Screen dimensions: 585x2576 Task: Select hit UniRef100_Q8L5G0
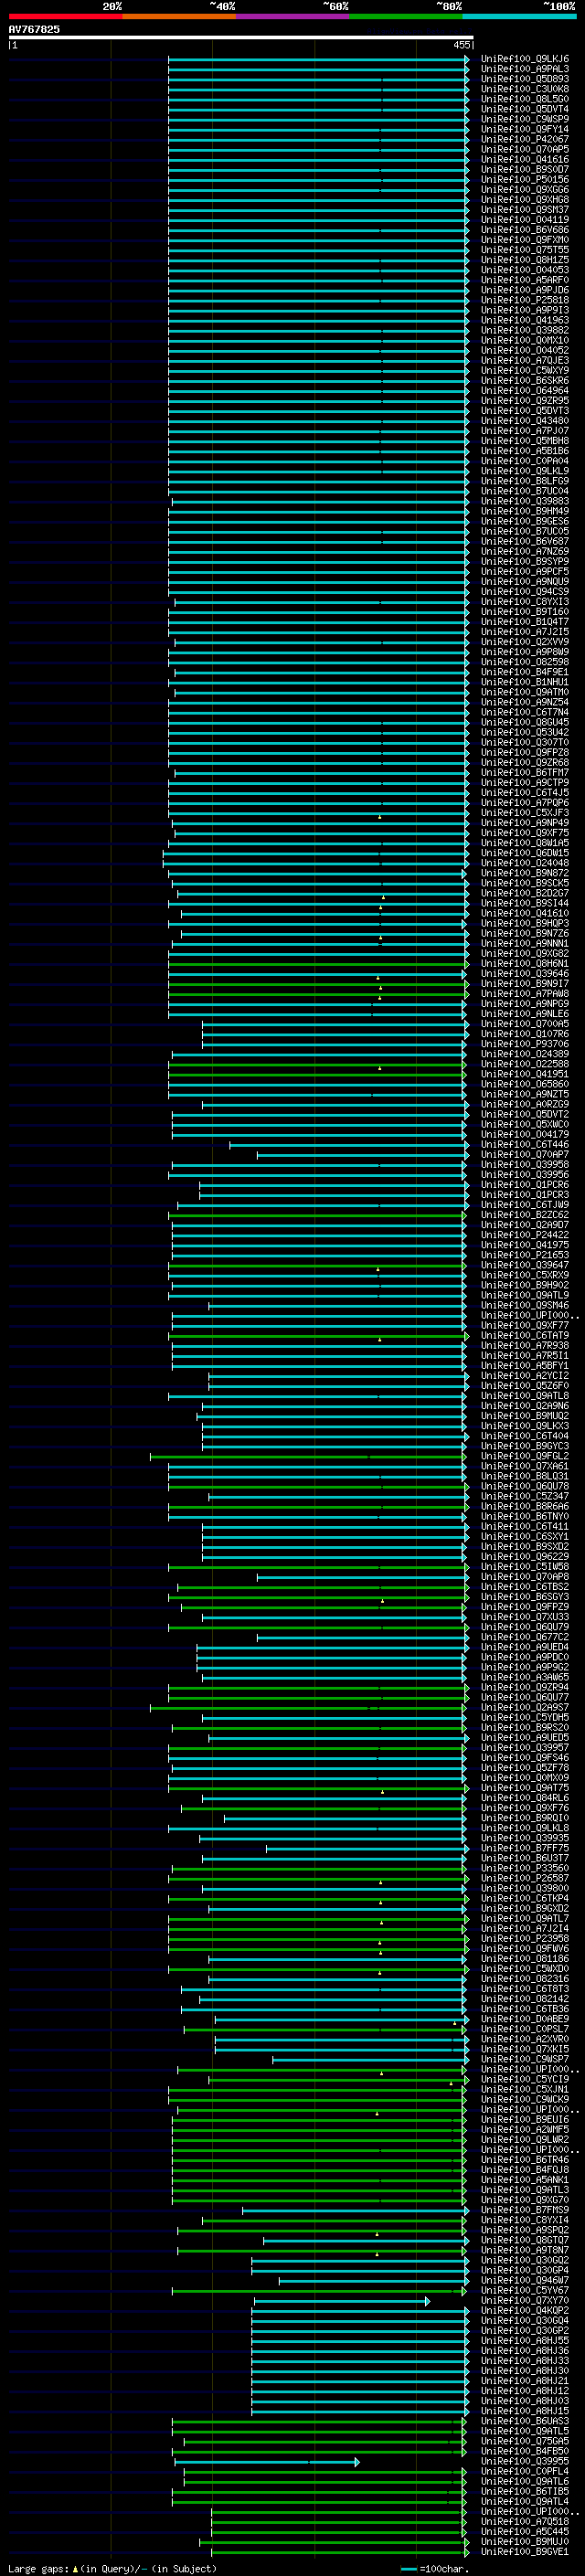(524, 99)
